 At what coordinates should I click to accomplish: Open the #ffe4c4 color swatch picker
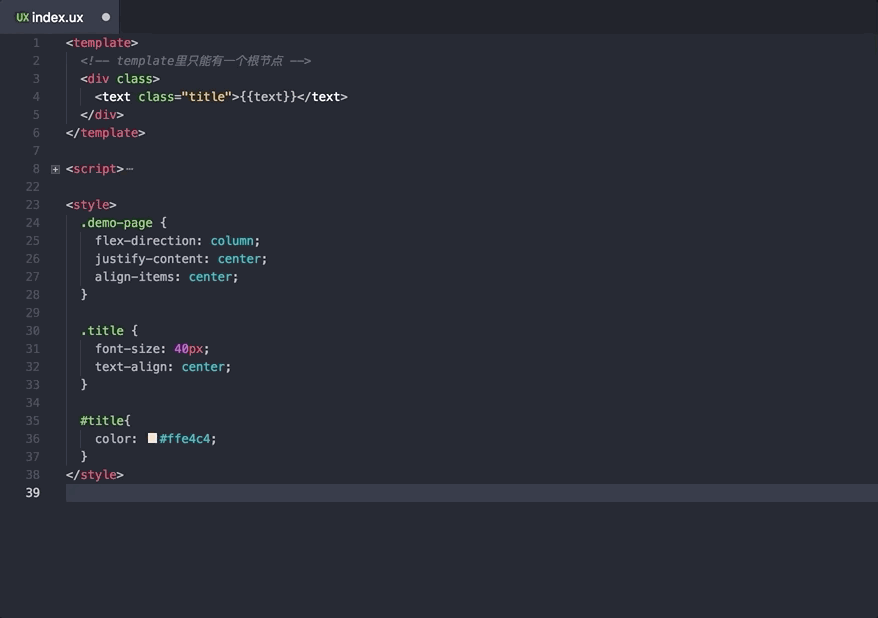point(152,438)
